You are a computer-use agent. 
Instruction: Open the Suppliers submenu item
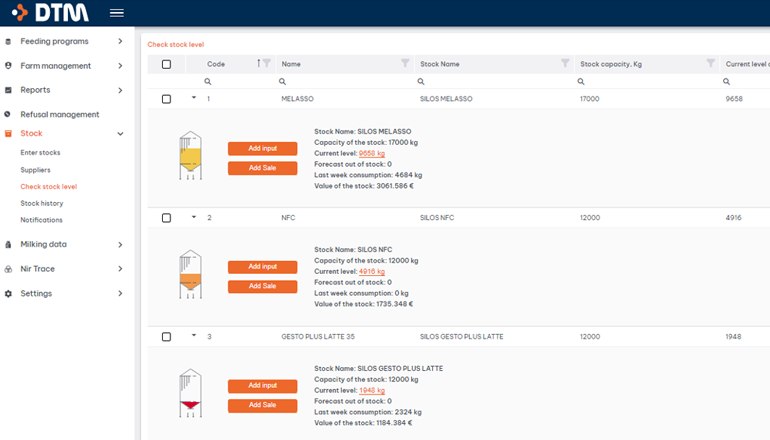coord(36,170)
